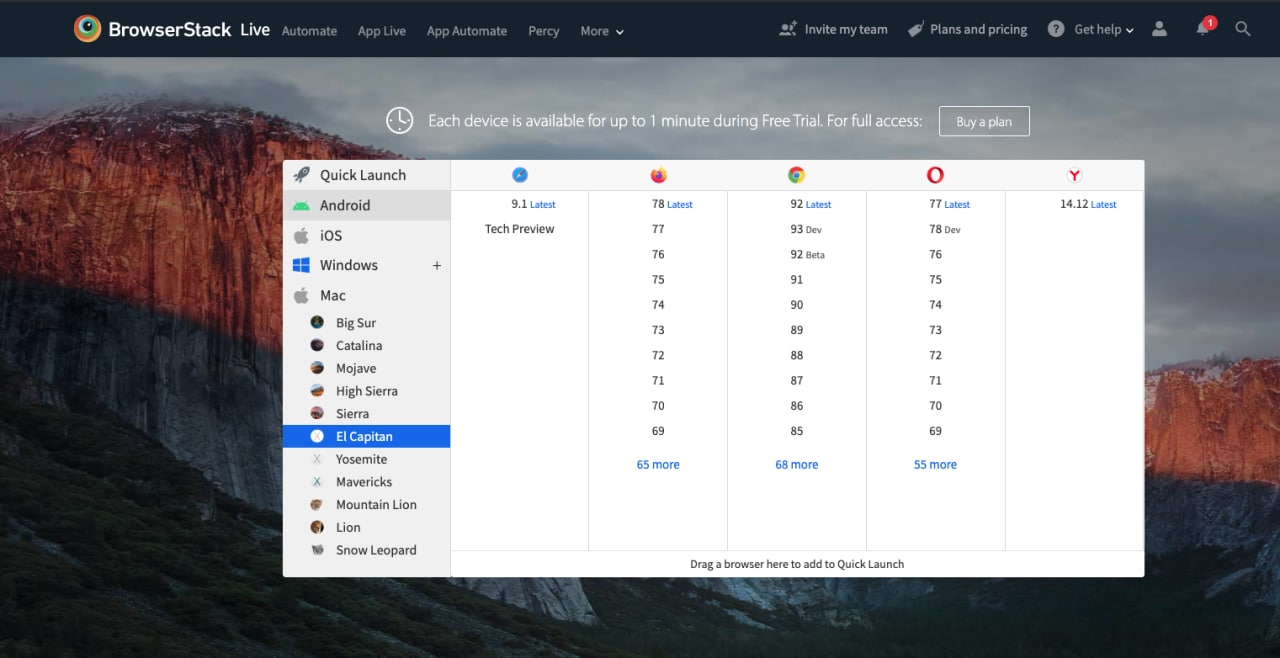Expand 68 more Chrome versions
The height and width of the screenshot is (658, 1280).
796,464
